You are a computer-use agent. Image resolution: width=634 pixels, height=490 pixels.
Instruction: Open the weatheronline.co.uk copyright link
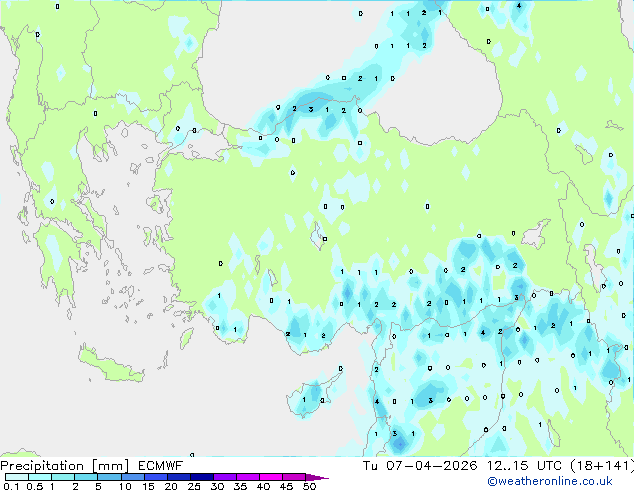click(550, 481)
